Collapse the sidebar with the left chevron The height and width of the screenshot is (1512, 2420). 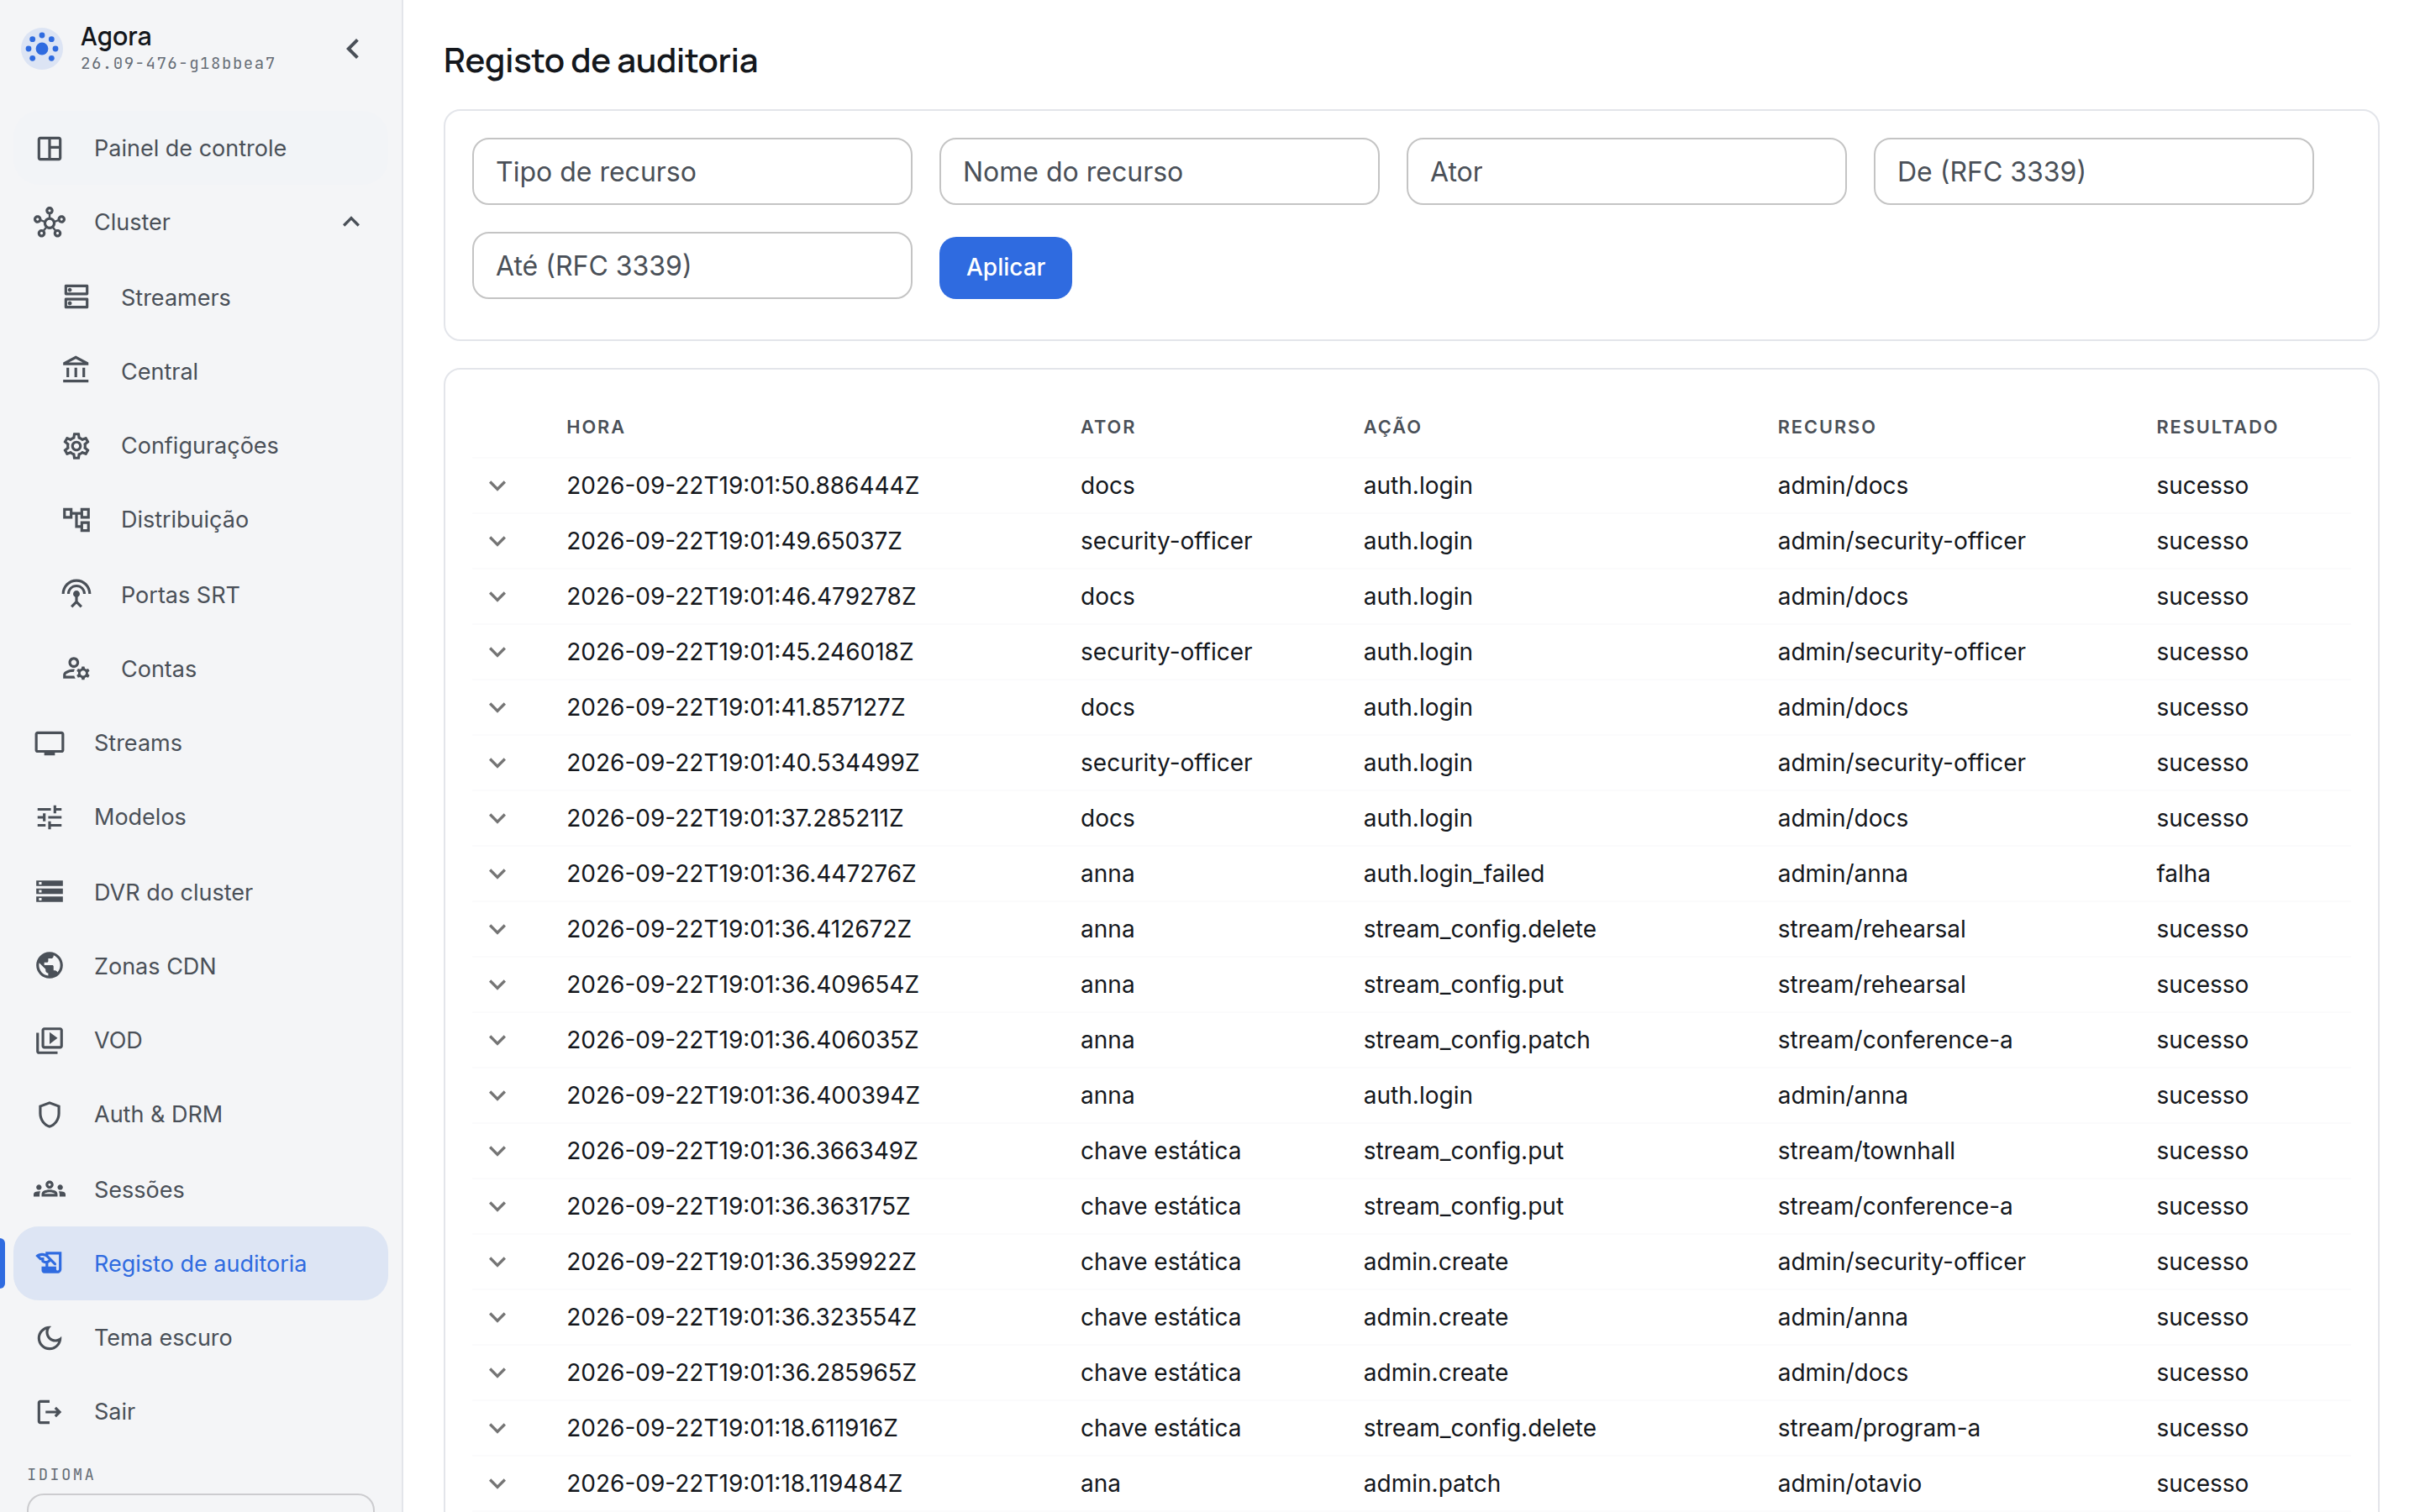[x=353, y=48]
